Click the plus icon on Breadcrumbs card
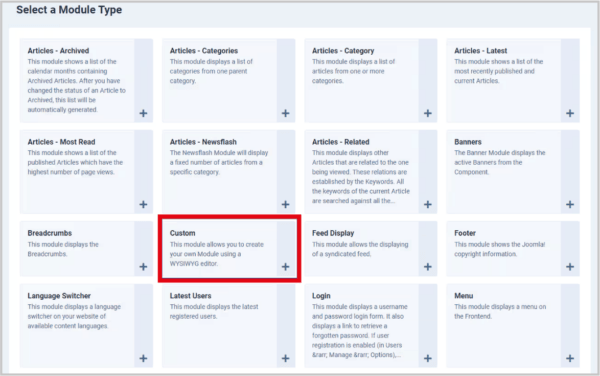The height and width of the screenshot is (376, 600). (x=143, y=267)
